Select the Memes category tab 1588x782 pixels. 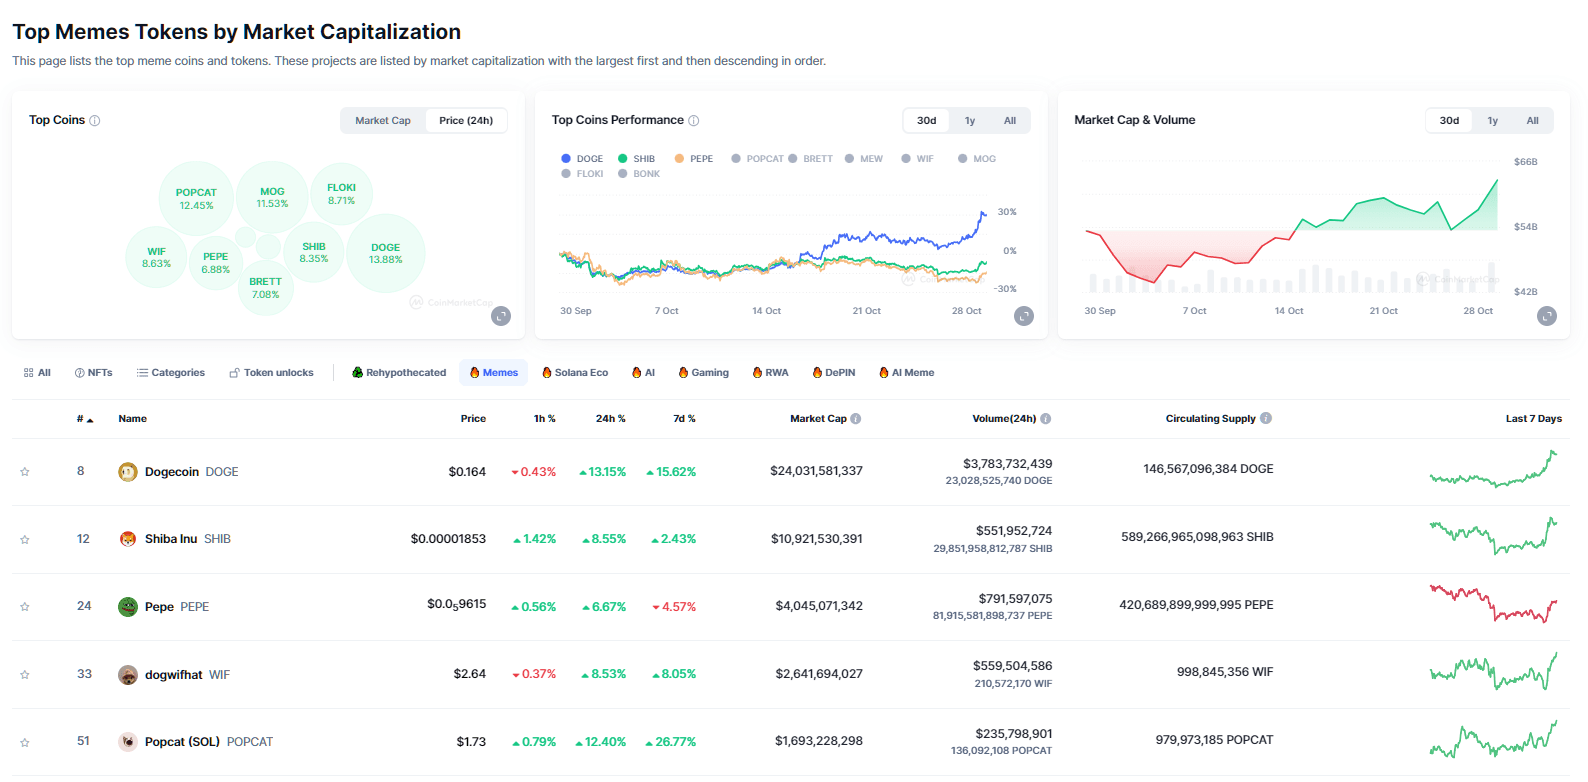click(494, 373)
